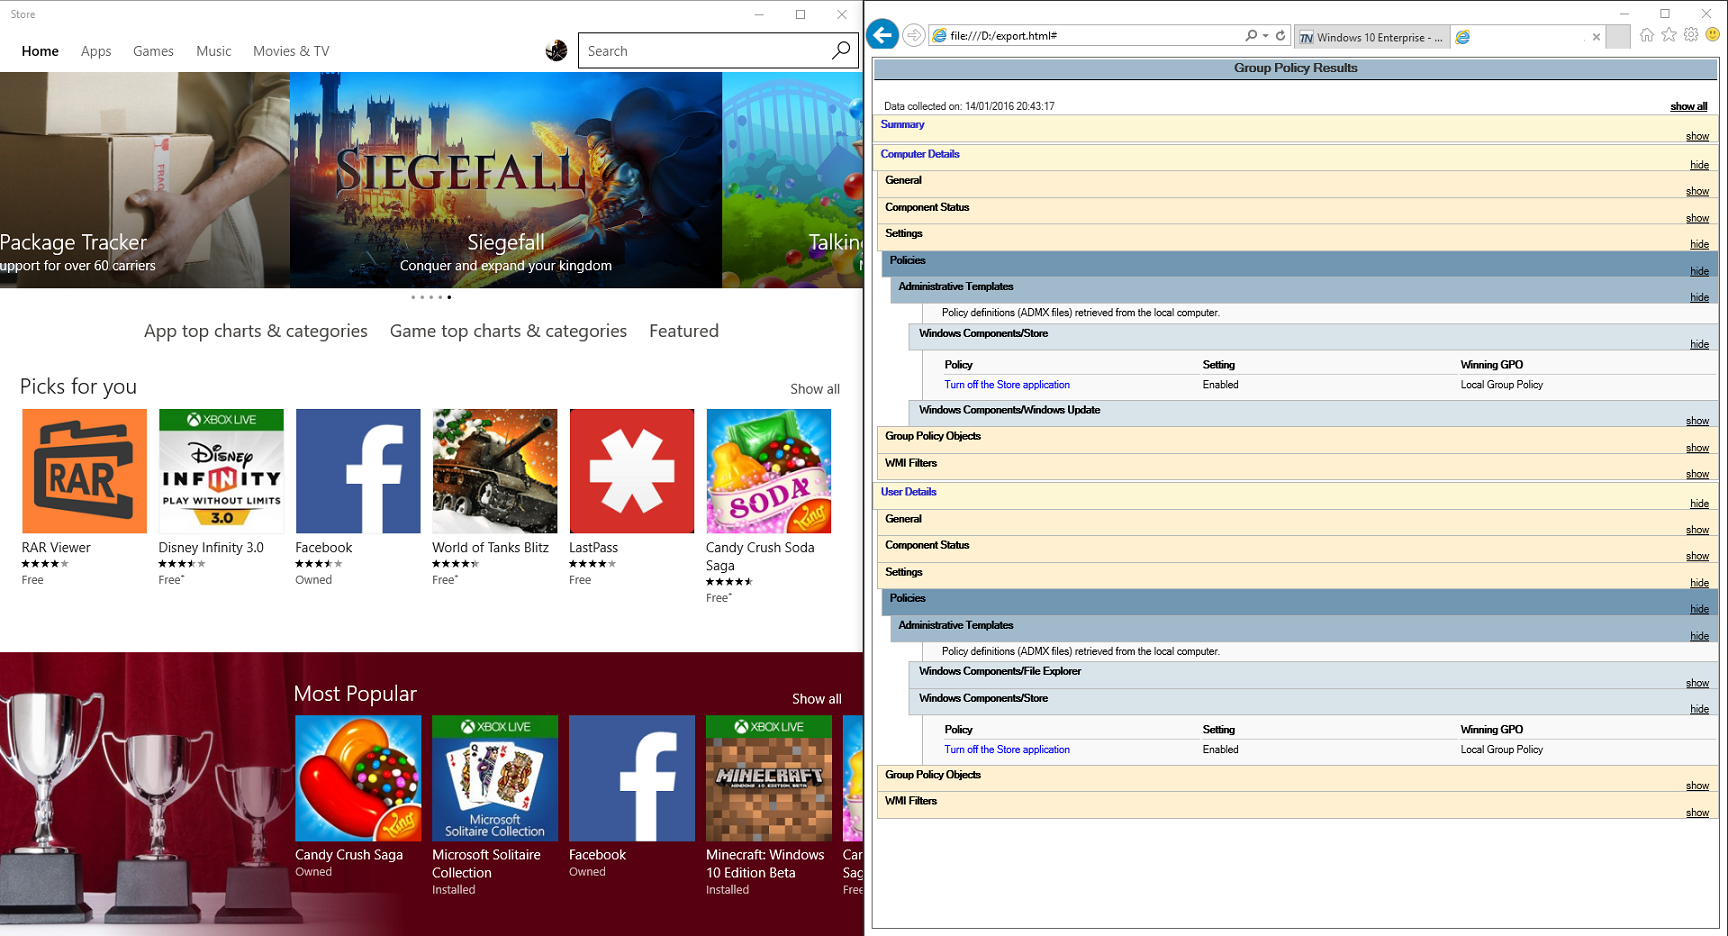
Task: Show User Details WMI Filters
Action: tap(1697, 813)
